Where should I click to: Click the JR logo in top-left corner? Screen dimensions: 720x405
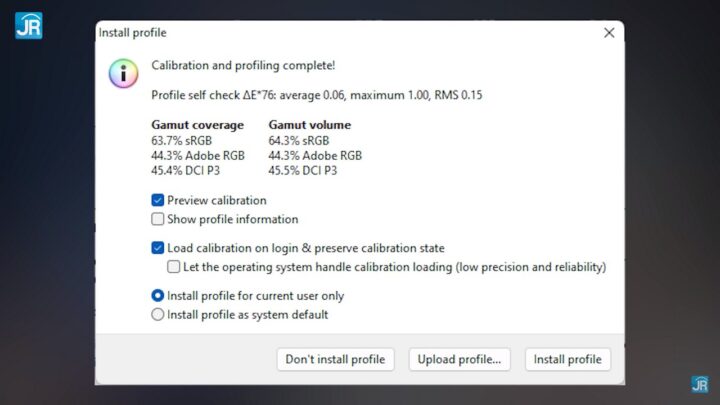(x=28, y=25)
